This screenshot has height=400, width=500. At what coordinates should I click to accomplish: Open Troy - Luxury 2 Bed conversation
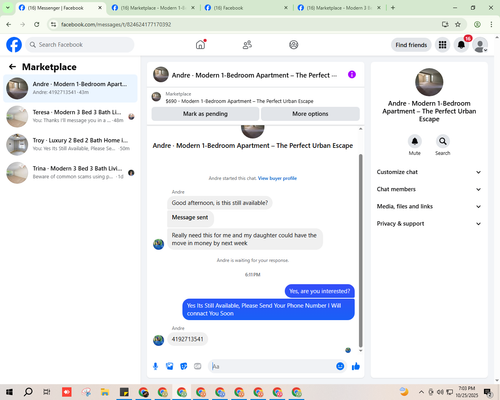[x=70, y=144]
